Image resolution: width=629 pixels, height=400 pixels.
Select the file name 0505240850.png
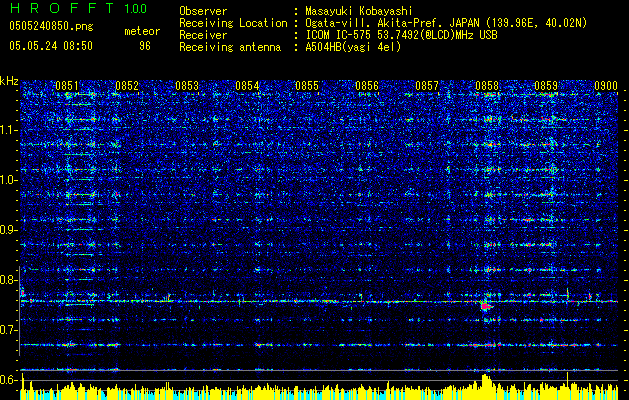click(x=51, y=27)
